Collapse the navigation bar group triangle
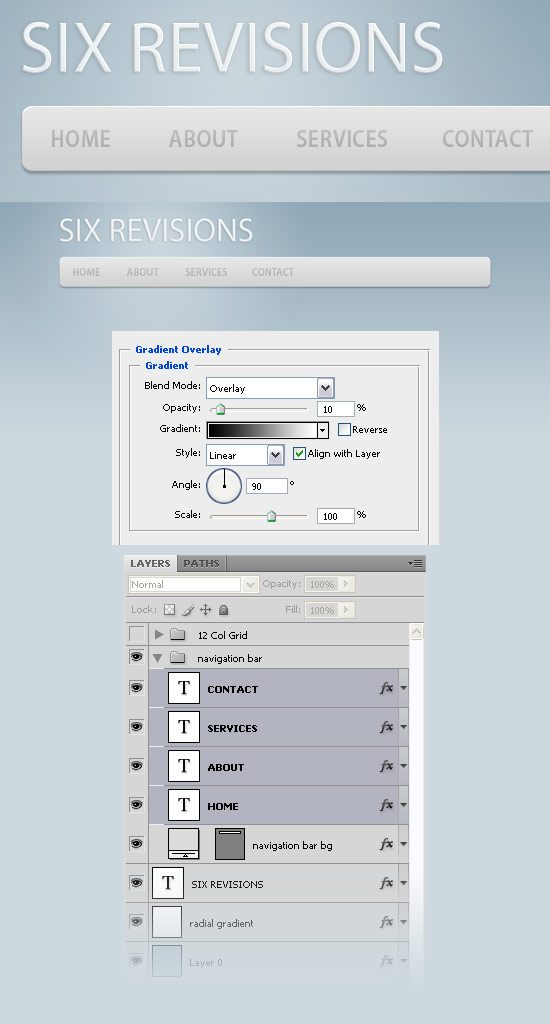Screen dimensions: 550x1024 click(x=157, y=658)
